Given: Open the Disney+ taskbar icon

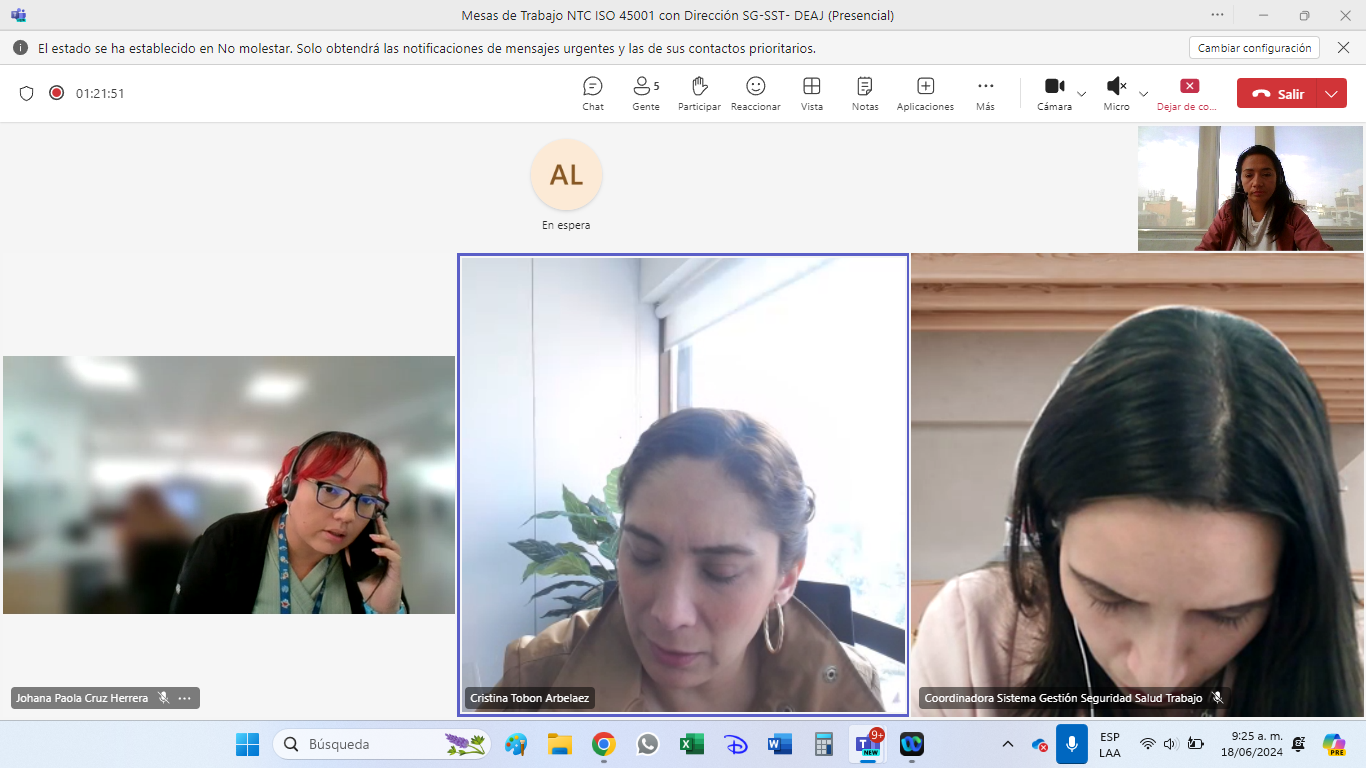Looking at the screenshot, I should pyautogui.click(x=736, y=744).
